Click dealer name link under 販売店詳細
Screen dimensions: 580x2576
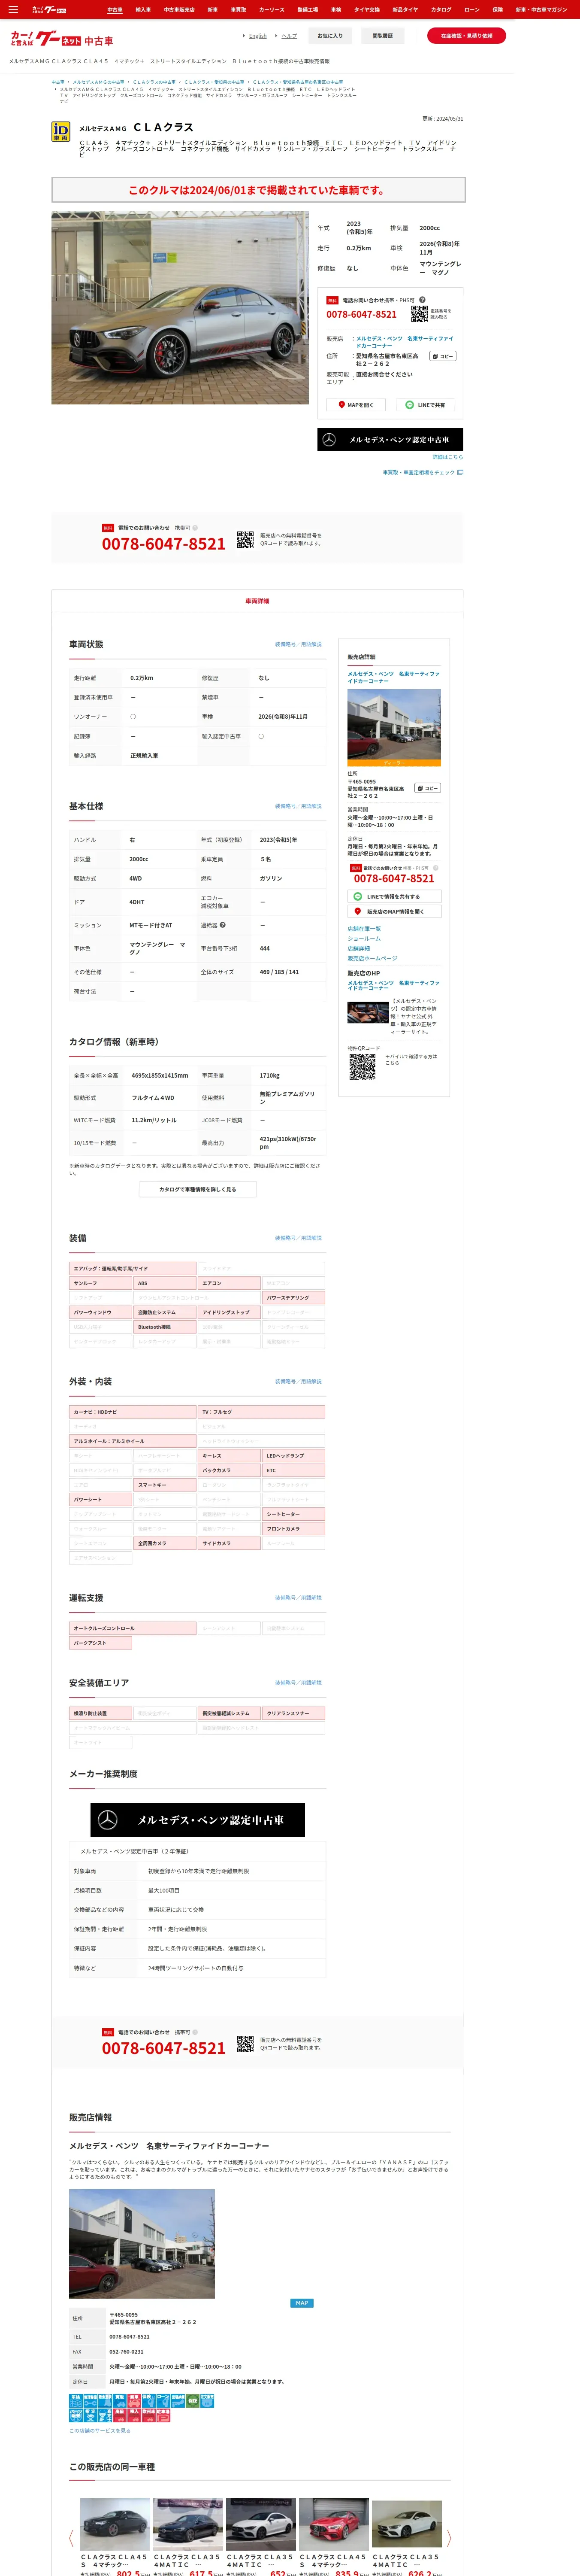coord(393,677)
